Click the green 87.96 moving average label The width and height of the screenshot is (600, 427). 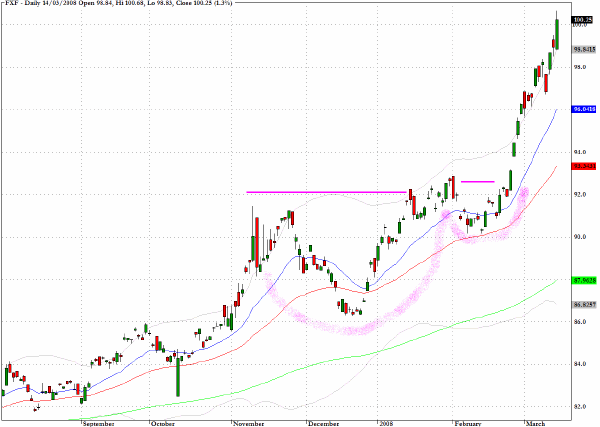pyautogui.click(x=584, y=280)
